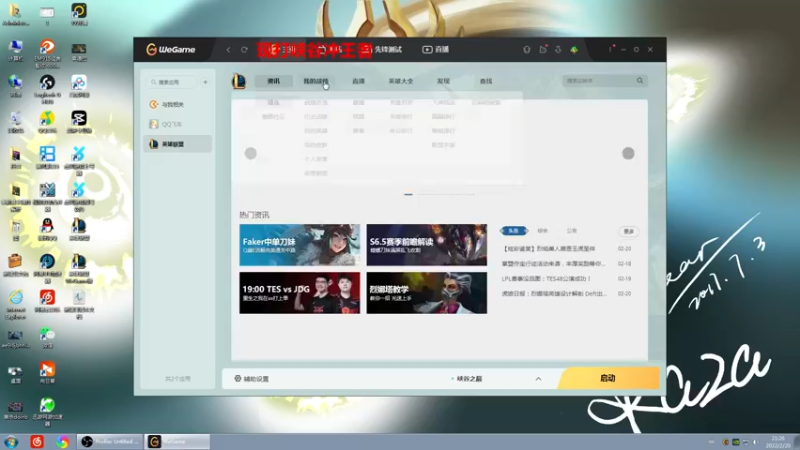
Task: Open the main menu icon beside minimize
Action: click(610, 49)
